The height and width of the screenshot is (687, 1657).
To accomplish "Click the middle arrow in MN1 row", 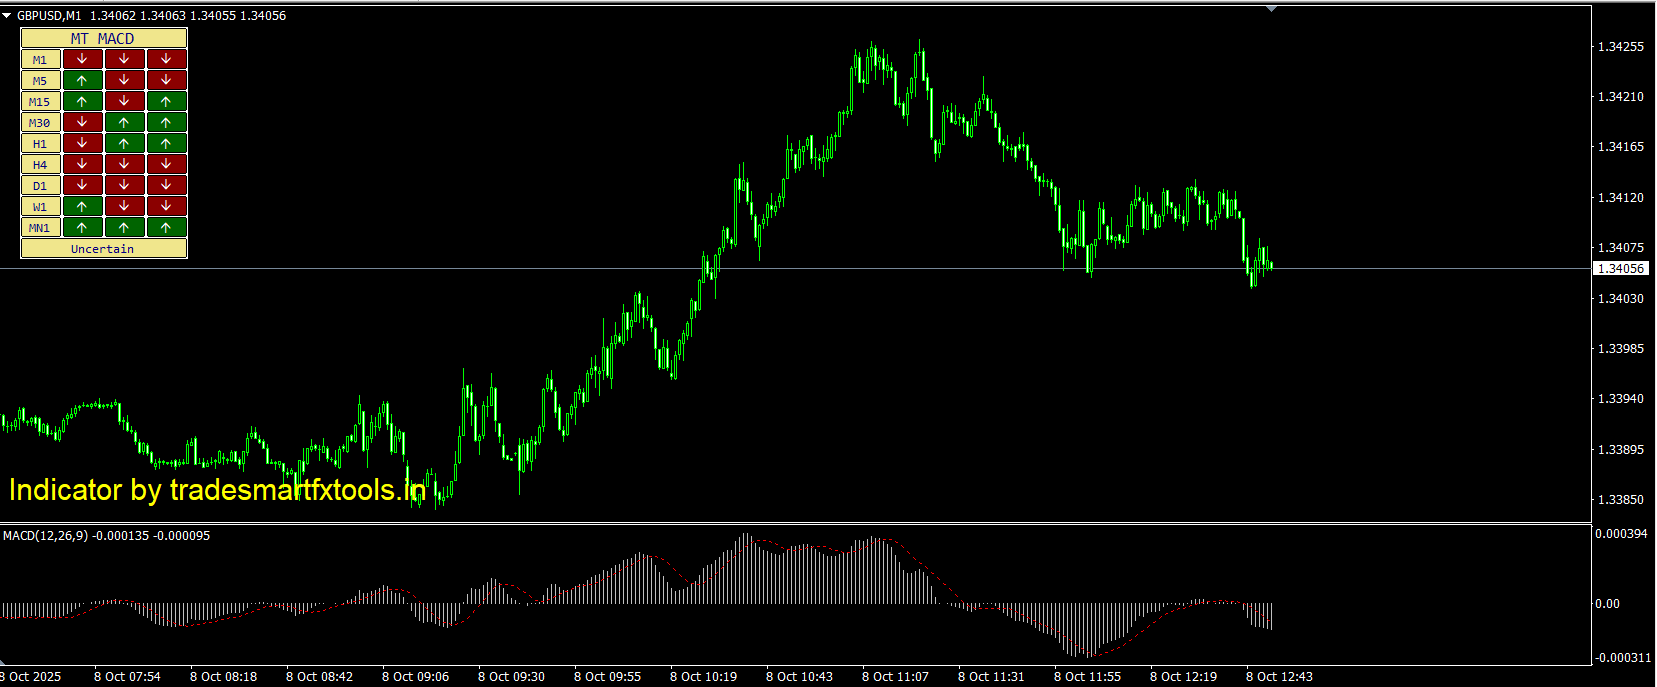I will (124, 227).
